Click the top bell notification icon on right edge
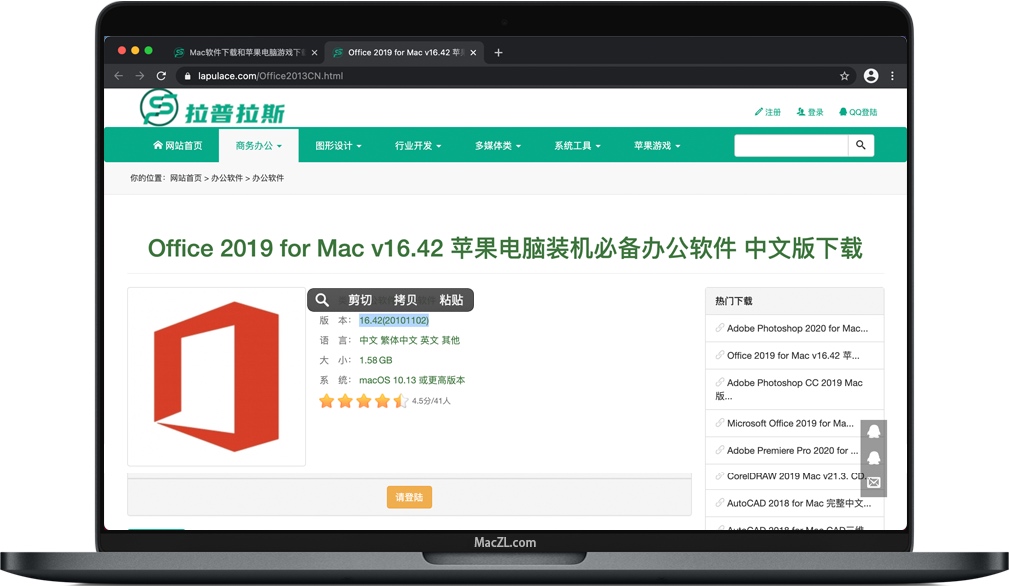Viewport: 1009px width, 586px height. [873, 430]
